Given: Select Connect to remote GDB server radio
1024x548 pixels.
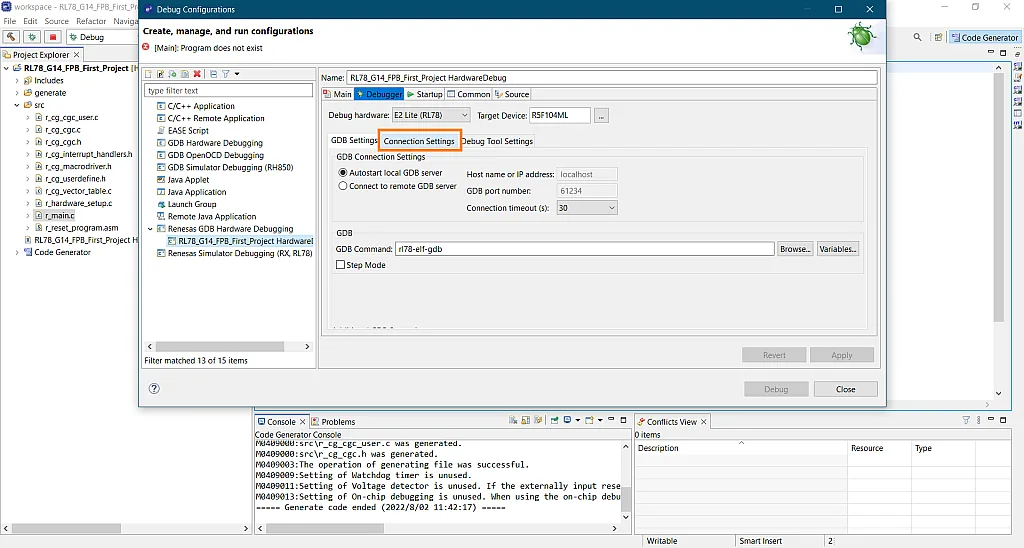Looking at the screenshot, I should [343, 186].
